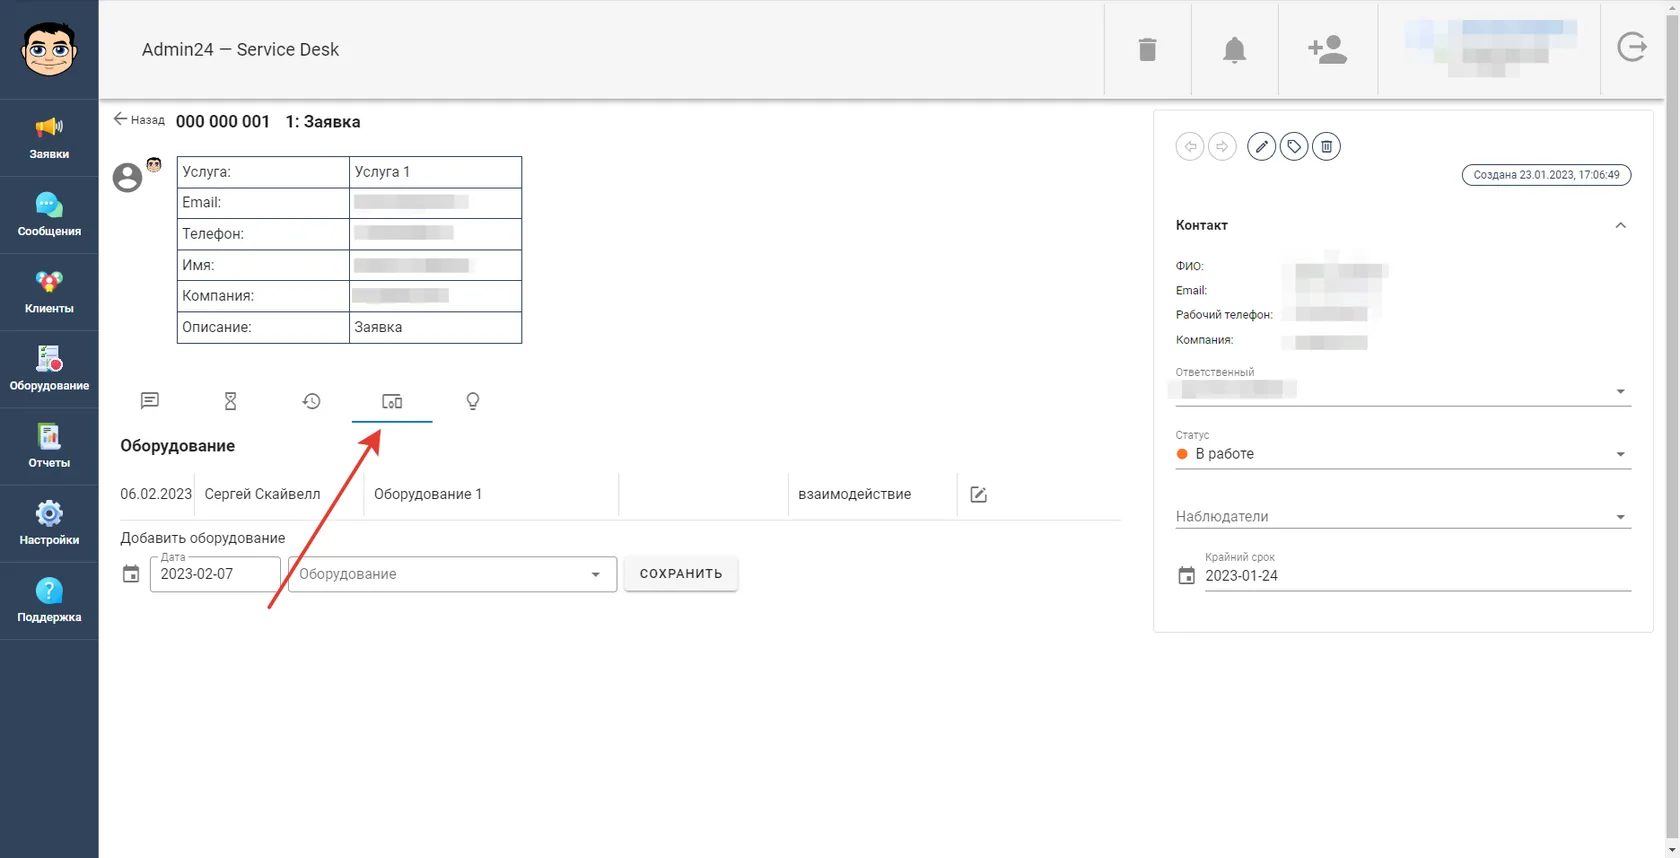The image size is (1680, 858).
Task: Edit ticket with pencil icon
Action: pos(1262,146)
